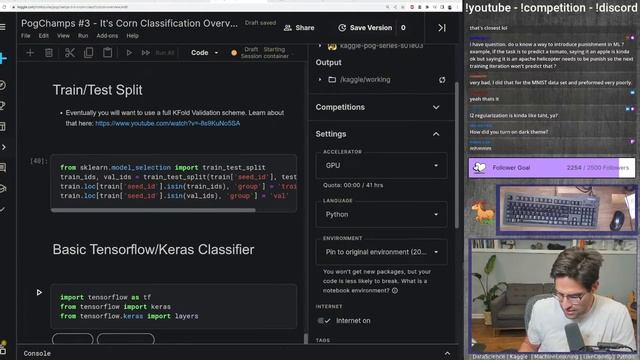Viewport: 640px width, 360px height.
Task: Run the tensorflow import cell play button
Action: tap(39, 292)
